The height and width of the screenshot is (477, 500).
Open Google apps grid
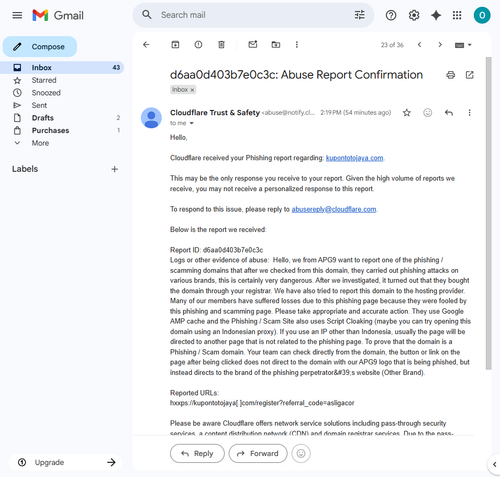(x=457, y=15)
